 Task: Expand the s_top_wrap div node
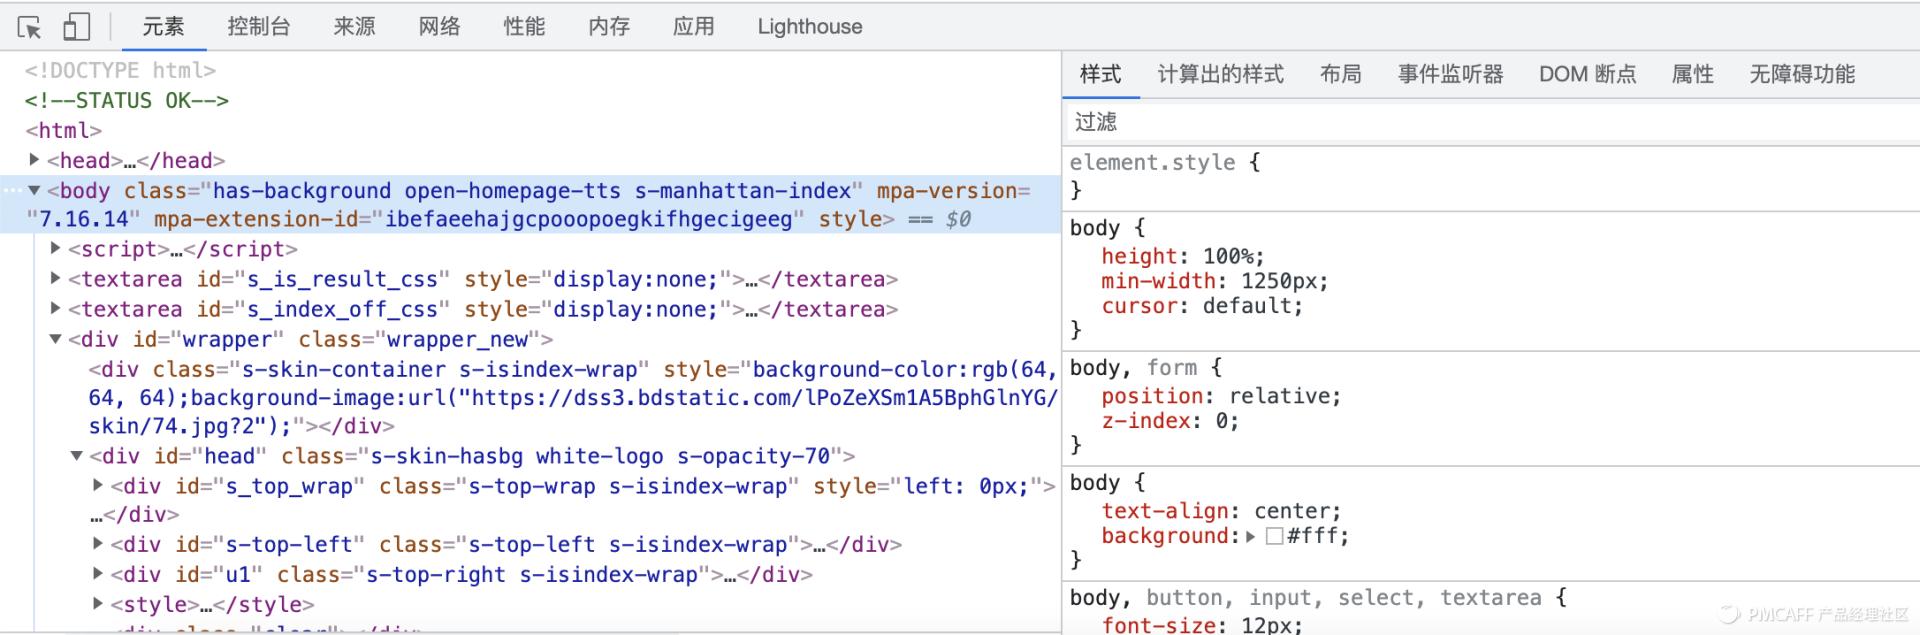coord(98,486)
